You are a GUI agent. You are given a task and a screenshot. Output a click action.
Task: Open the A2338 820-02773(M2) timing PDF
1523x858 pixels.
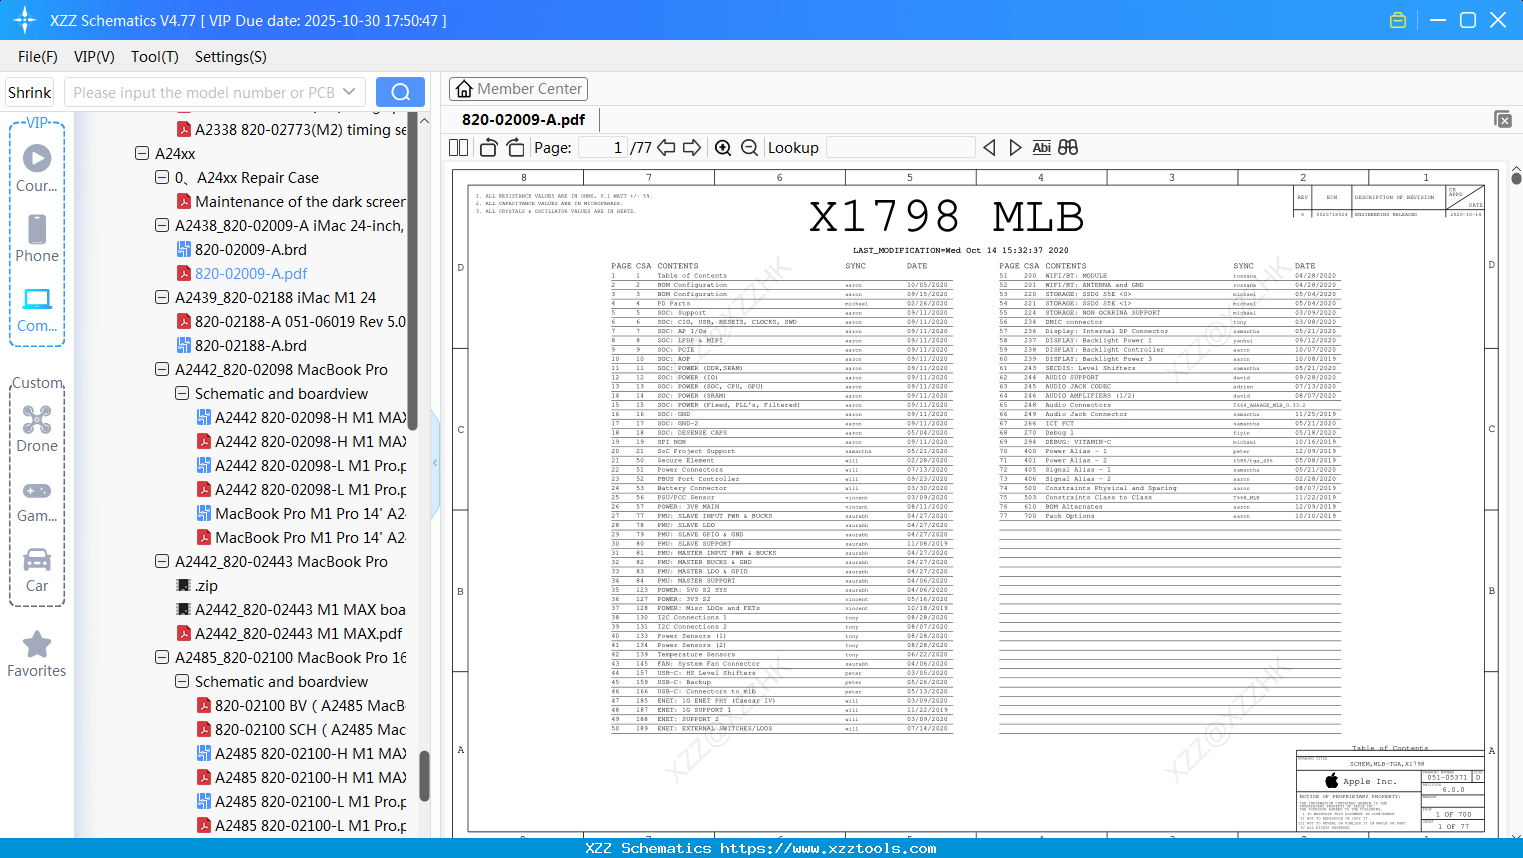click(292, 130)
